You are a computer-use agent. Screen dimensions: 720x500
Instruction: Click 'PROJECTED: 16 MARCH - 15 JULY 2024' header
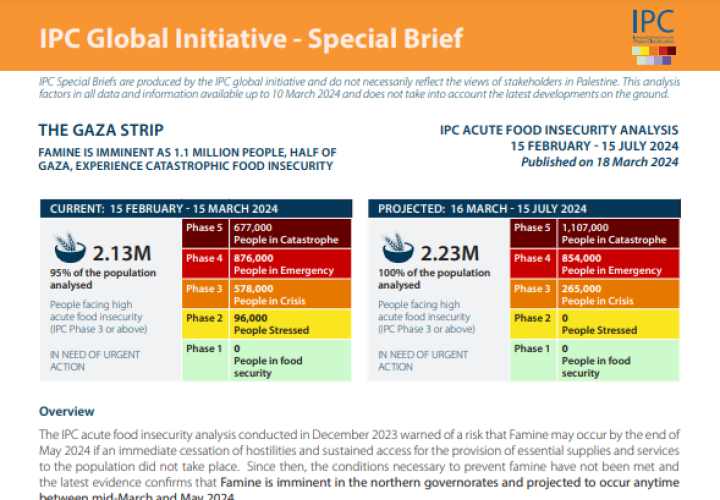pyautogui.click(x=524, y=209)
